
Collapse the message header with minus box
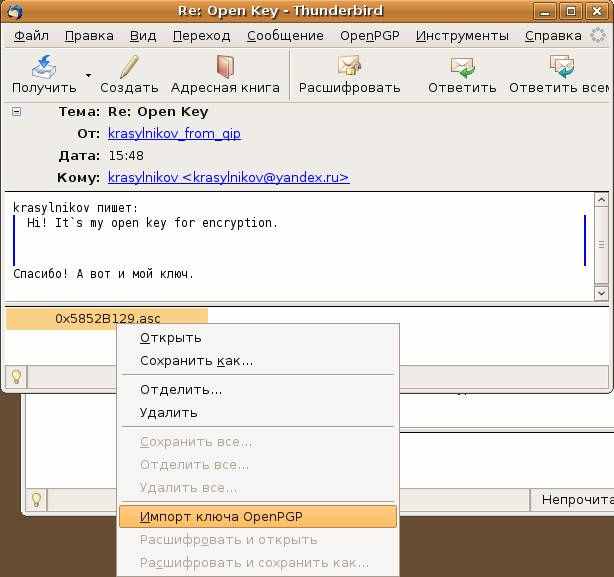(x=16, y=112)
